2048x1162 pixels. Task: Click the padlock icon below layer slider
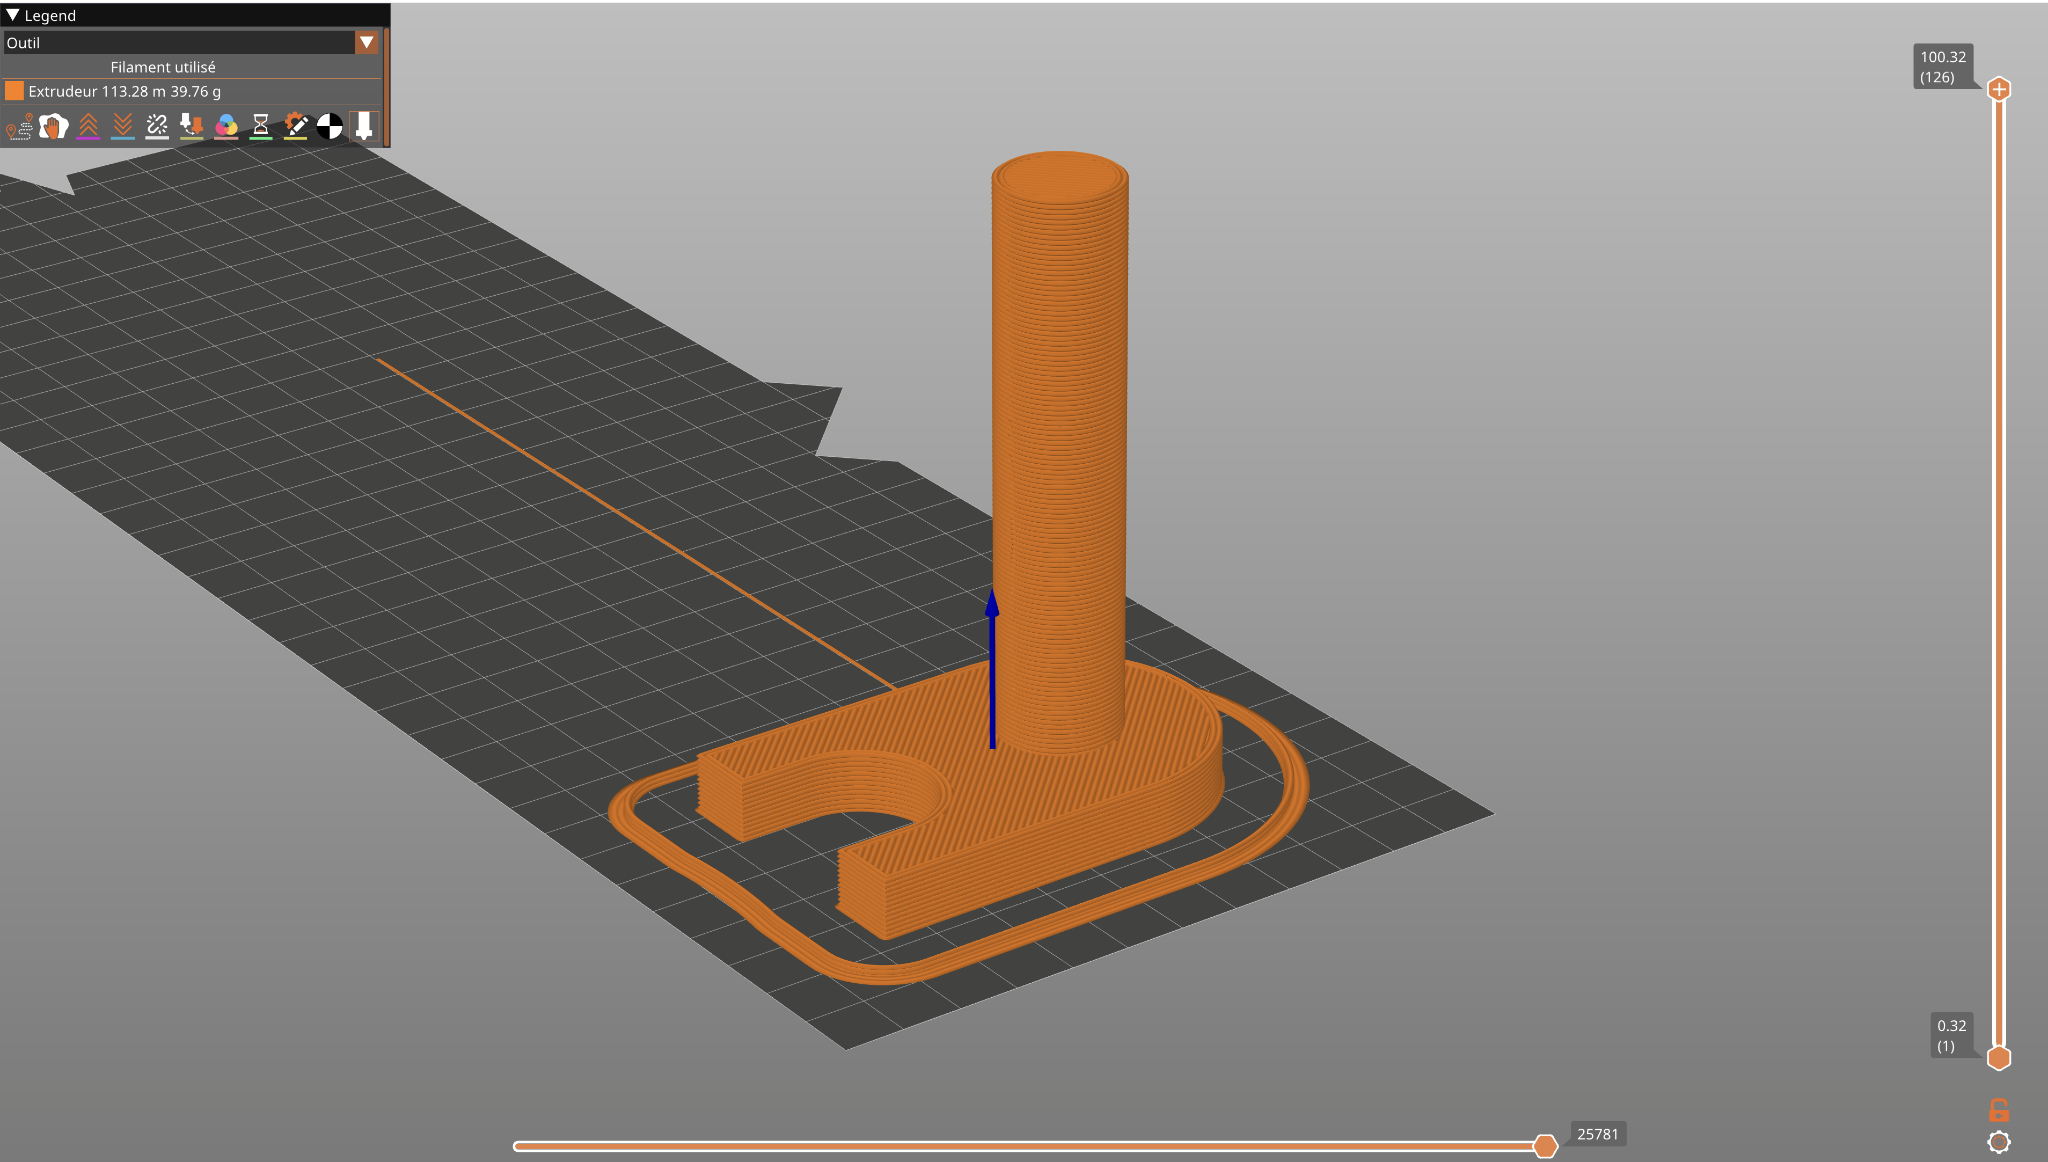[x=1998, y=1110]
